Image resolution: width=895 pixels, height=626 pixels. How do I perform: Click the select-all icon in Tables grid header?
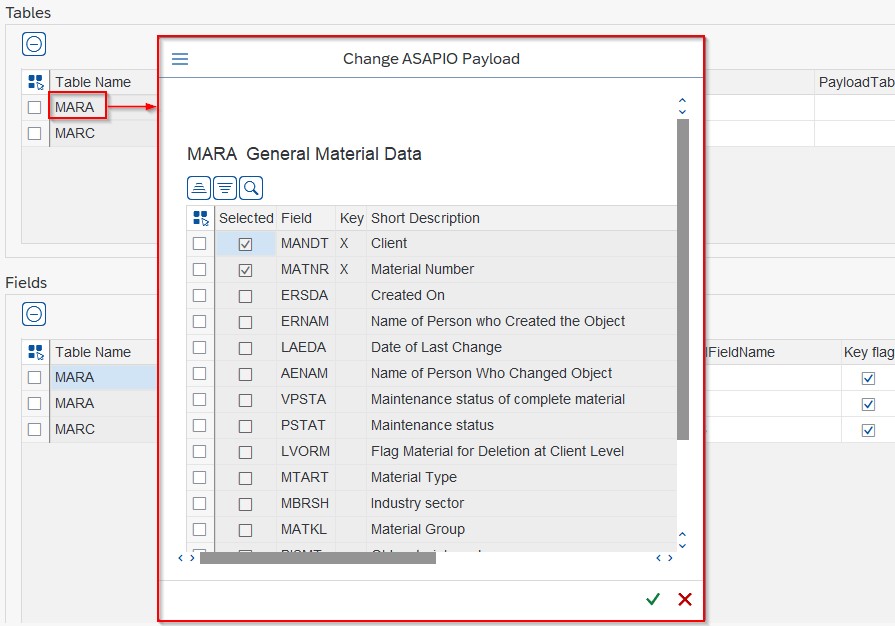(x=36, y=82)
